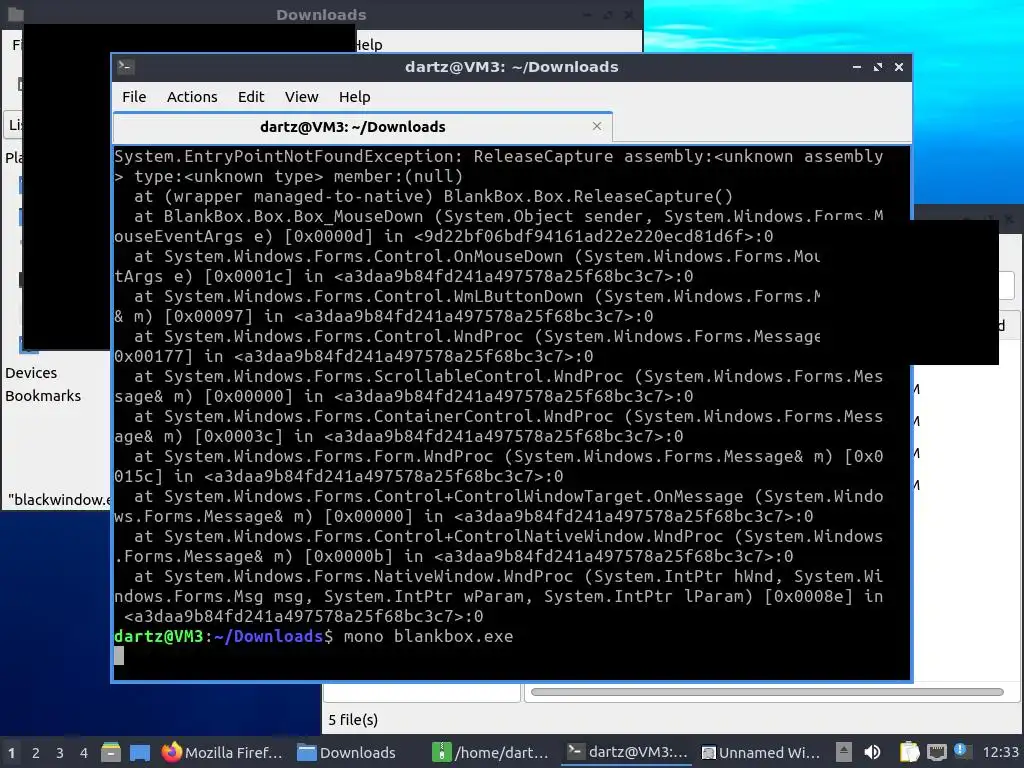
Task: Click the removable media eject tray icon
Action: coord(843,752)
